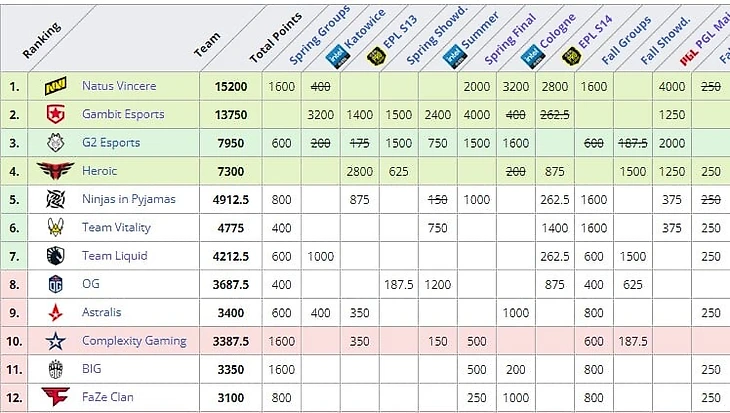
Task: Click the G2 Esports team logo
Action: 55,142
